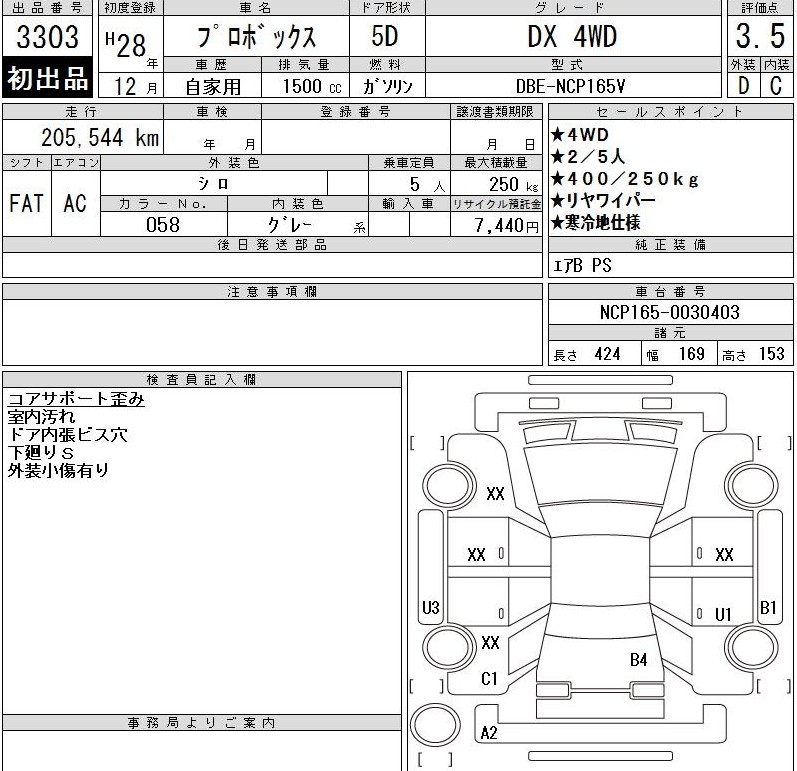Click the ★2/5人 sales point
This screenshot has height=771, width=797.
(588, 157)
